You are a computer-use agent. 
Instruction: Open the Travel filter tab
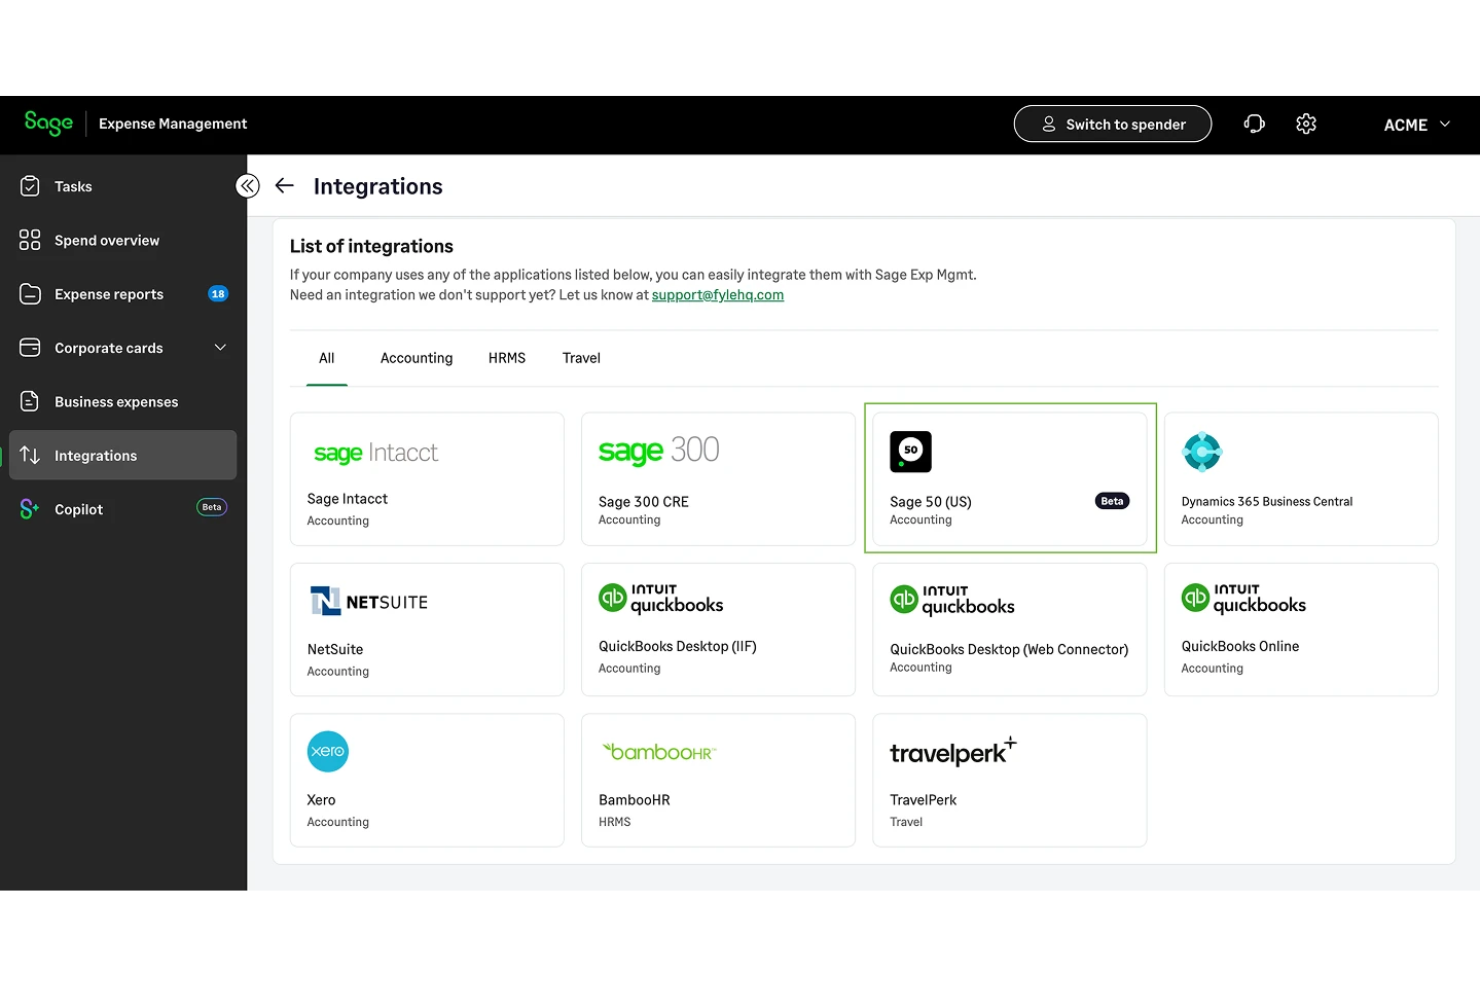(581, 357)
